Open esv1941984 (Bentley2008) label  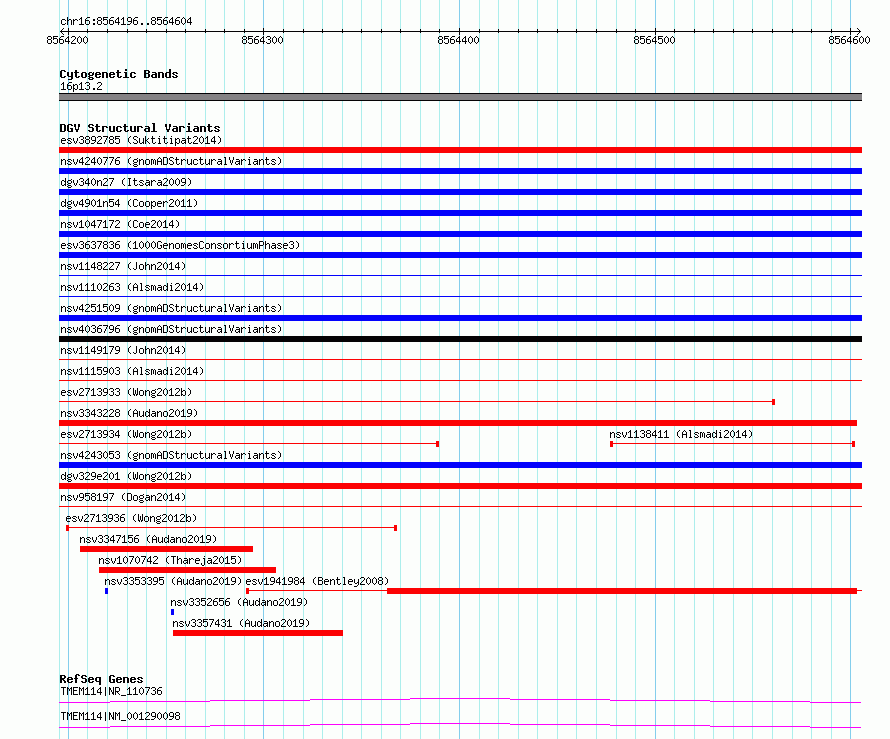tap(317, 581)
